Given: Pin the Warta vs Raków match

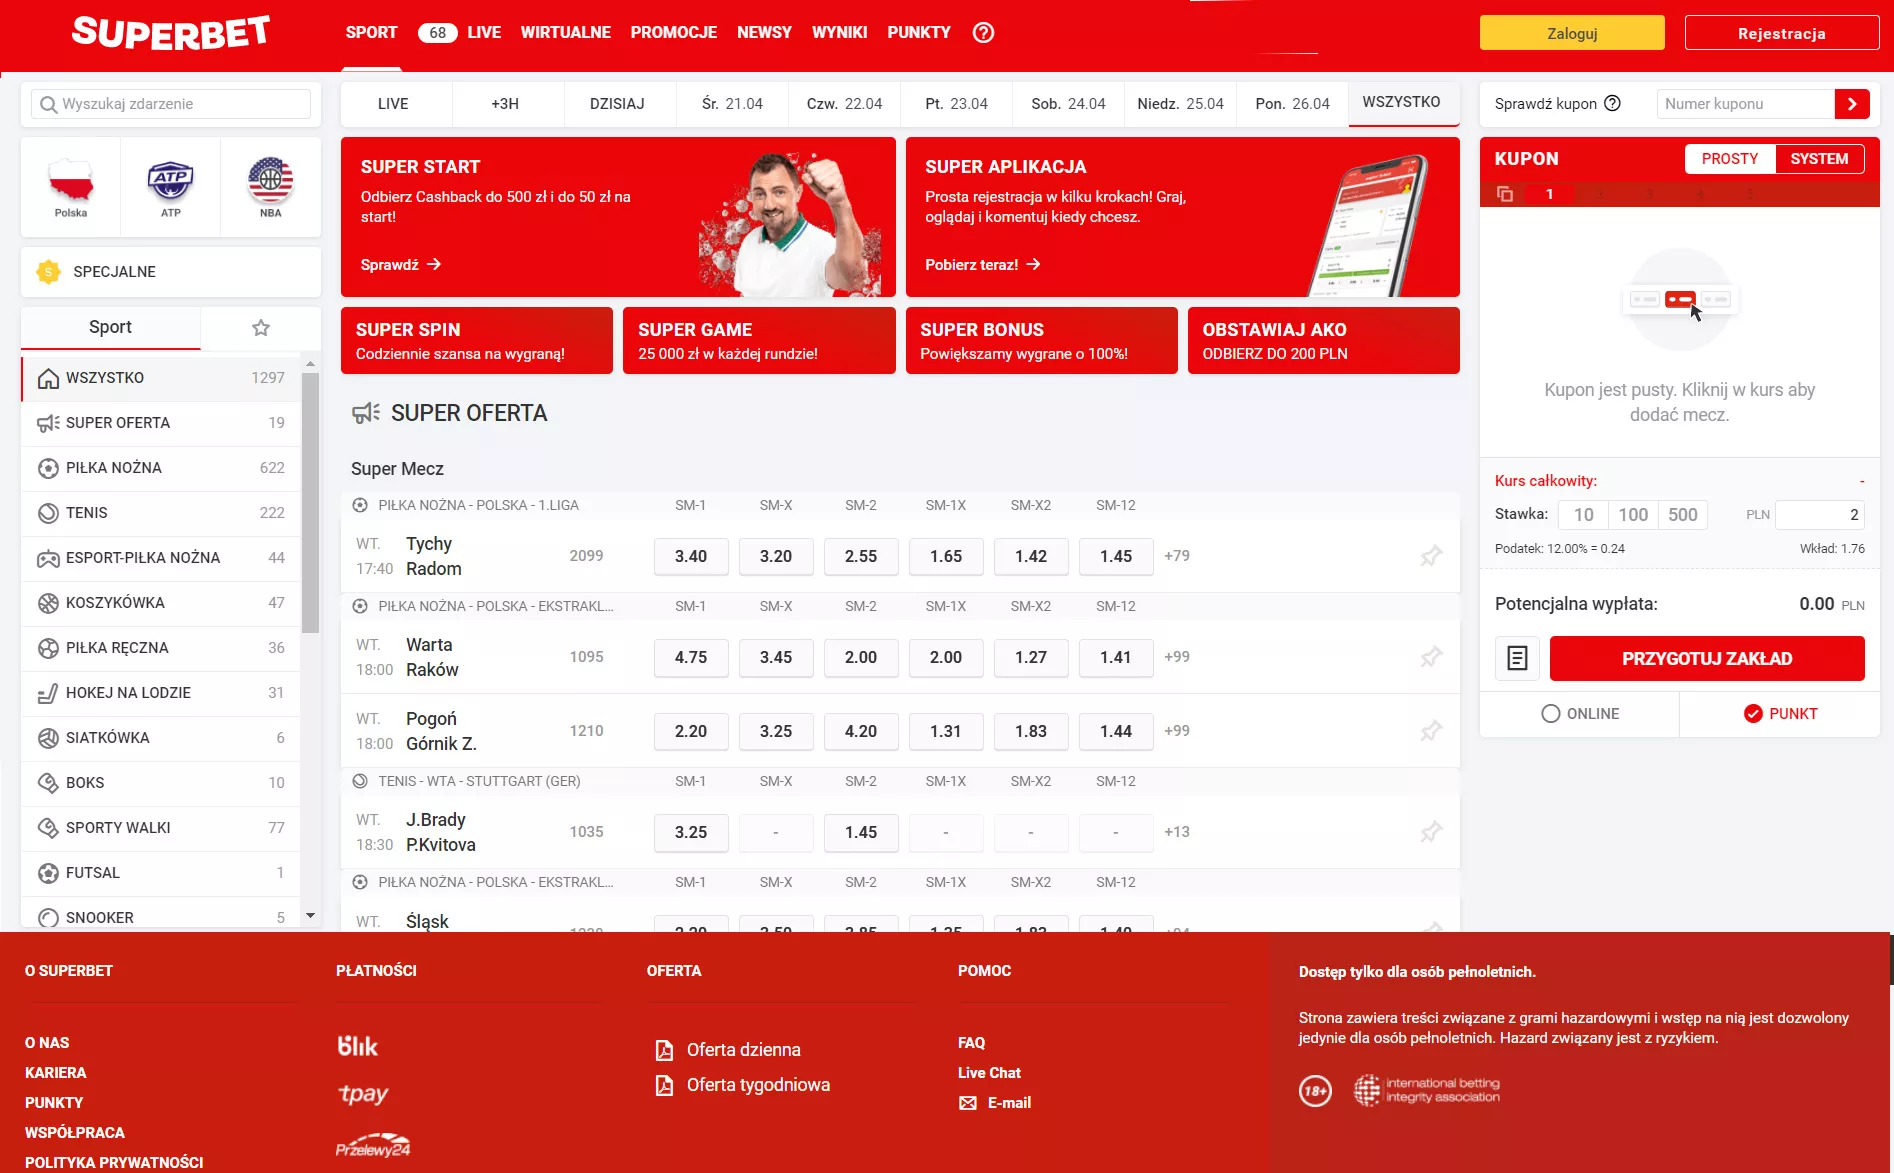Looking at the screenshot, I should pyautogui.click(x=1431, y=657).
